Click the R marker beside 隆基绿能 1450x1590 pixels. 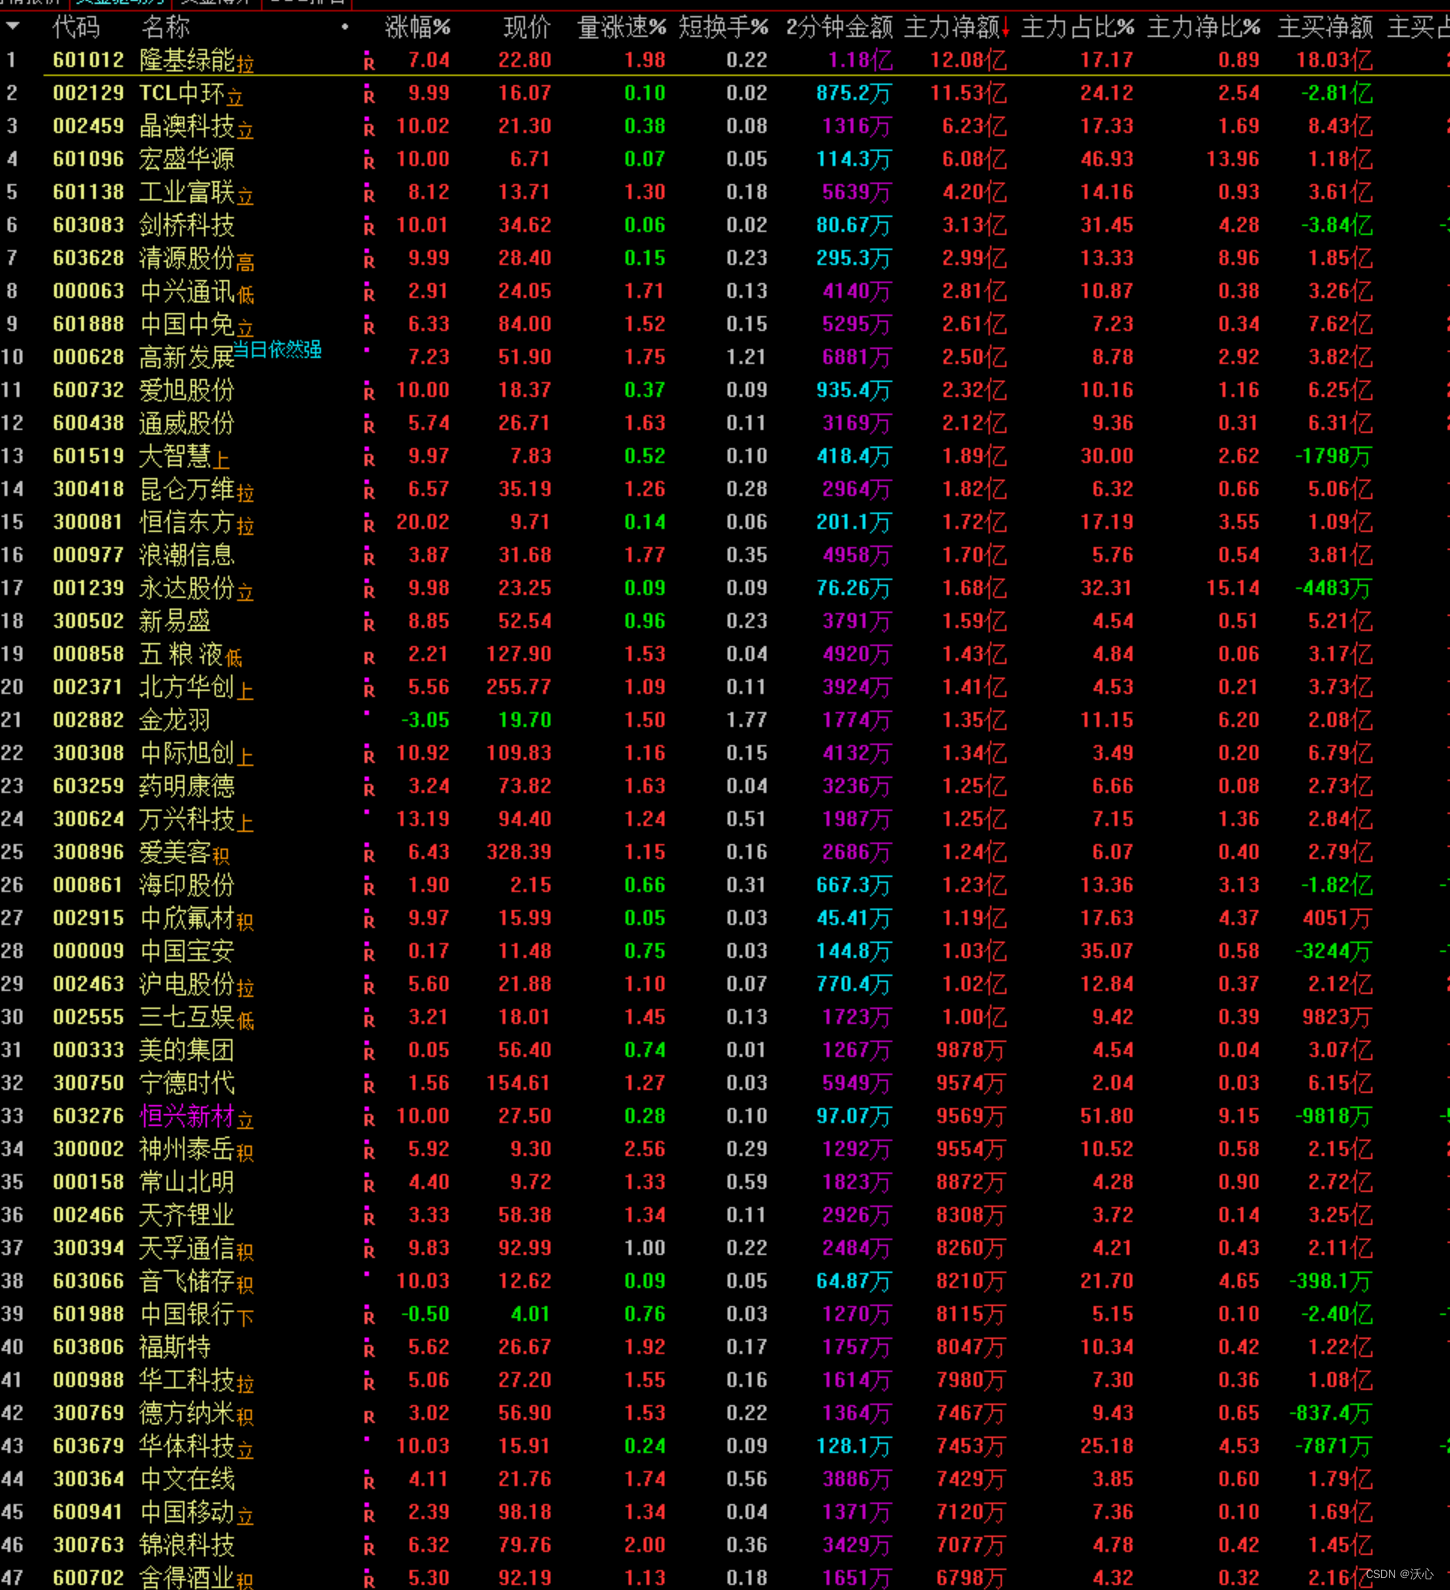(x=369, y=62)
